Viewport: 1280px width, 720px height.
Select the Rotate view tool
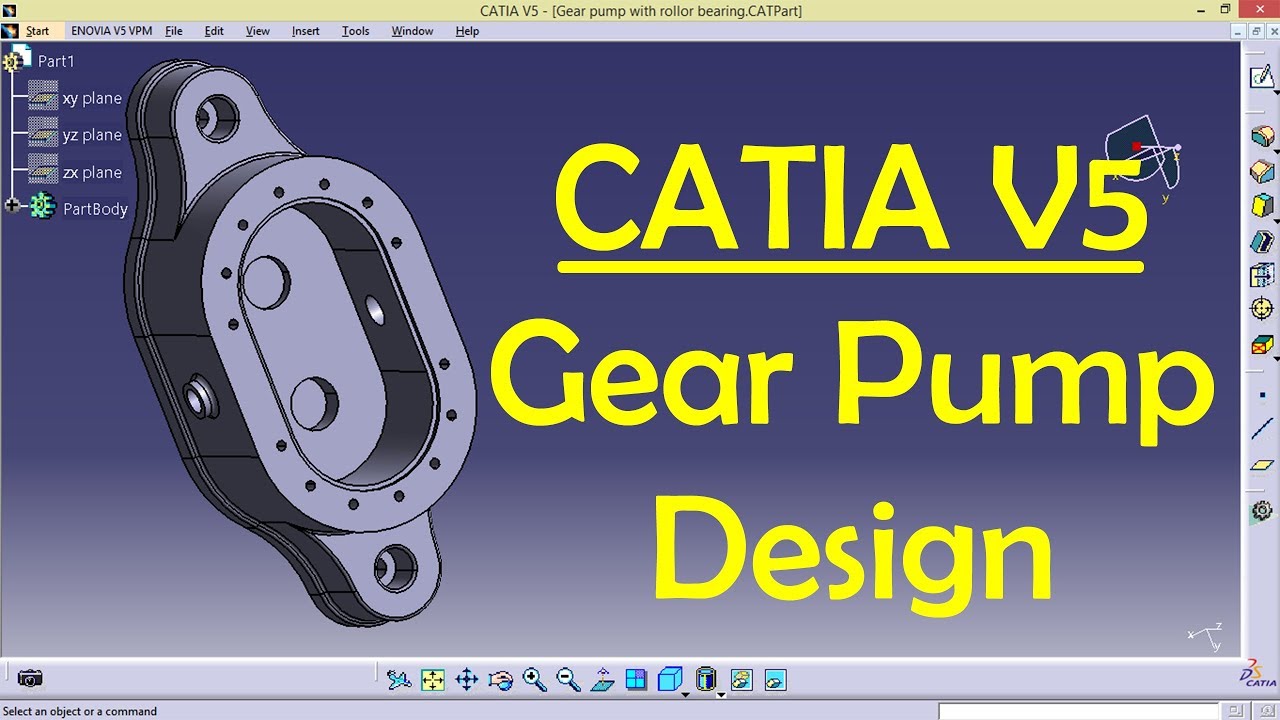tap(501, 680)
